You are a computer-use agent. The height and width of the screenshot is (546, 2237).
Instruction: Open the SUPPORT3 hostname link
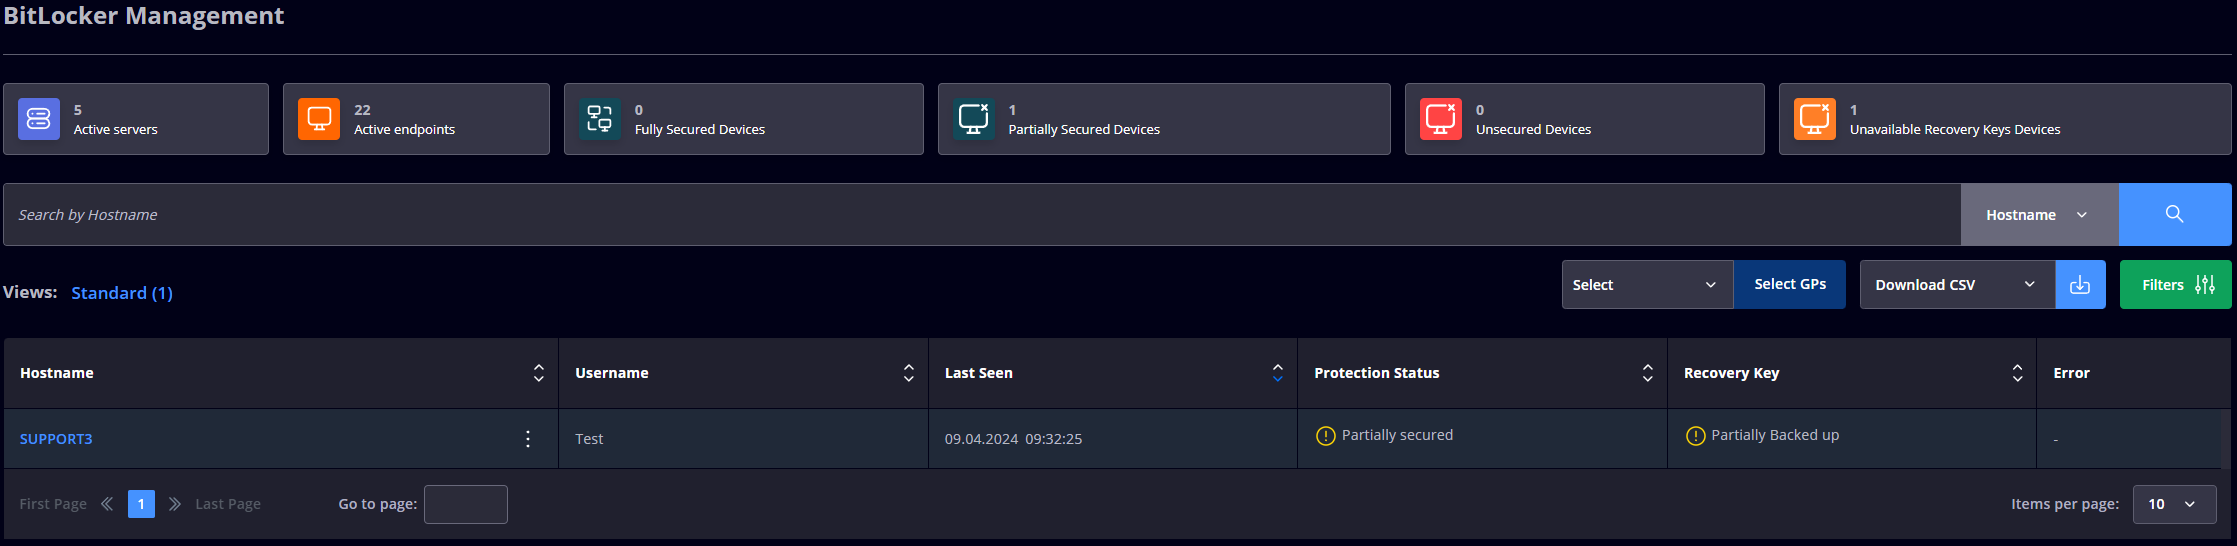click(x=56, y=439)
